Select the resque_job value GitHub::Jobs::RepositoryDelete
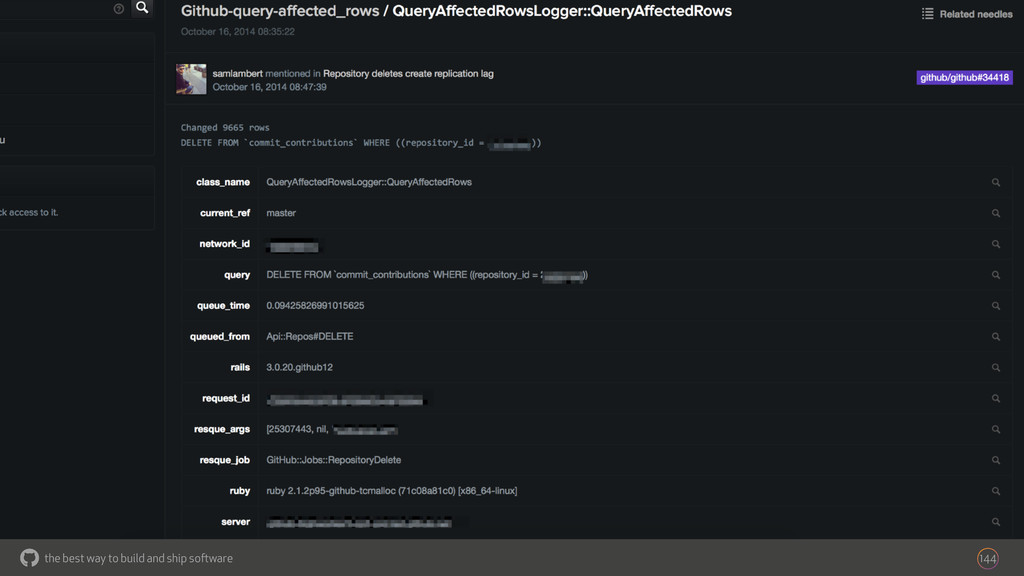This screenshot has height=576, width=1024. [x=334, y=460]
